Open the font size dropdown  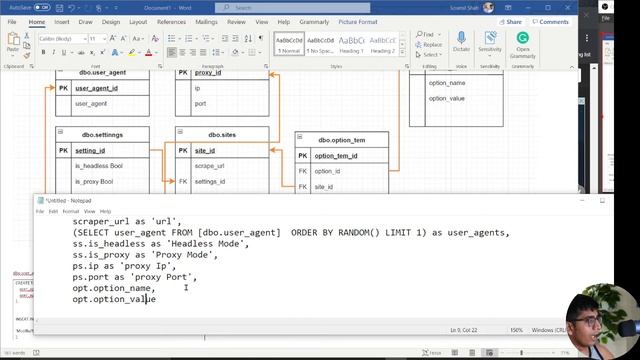pyautogui.click(x=104, y=39)
